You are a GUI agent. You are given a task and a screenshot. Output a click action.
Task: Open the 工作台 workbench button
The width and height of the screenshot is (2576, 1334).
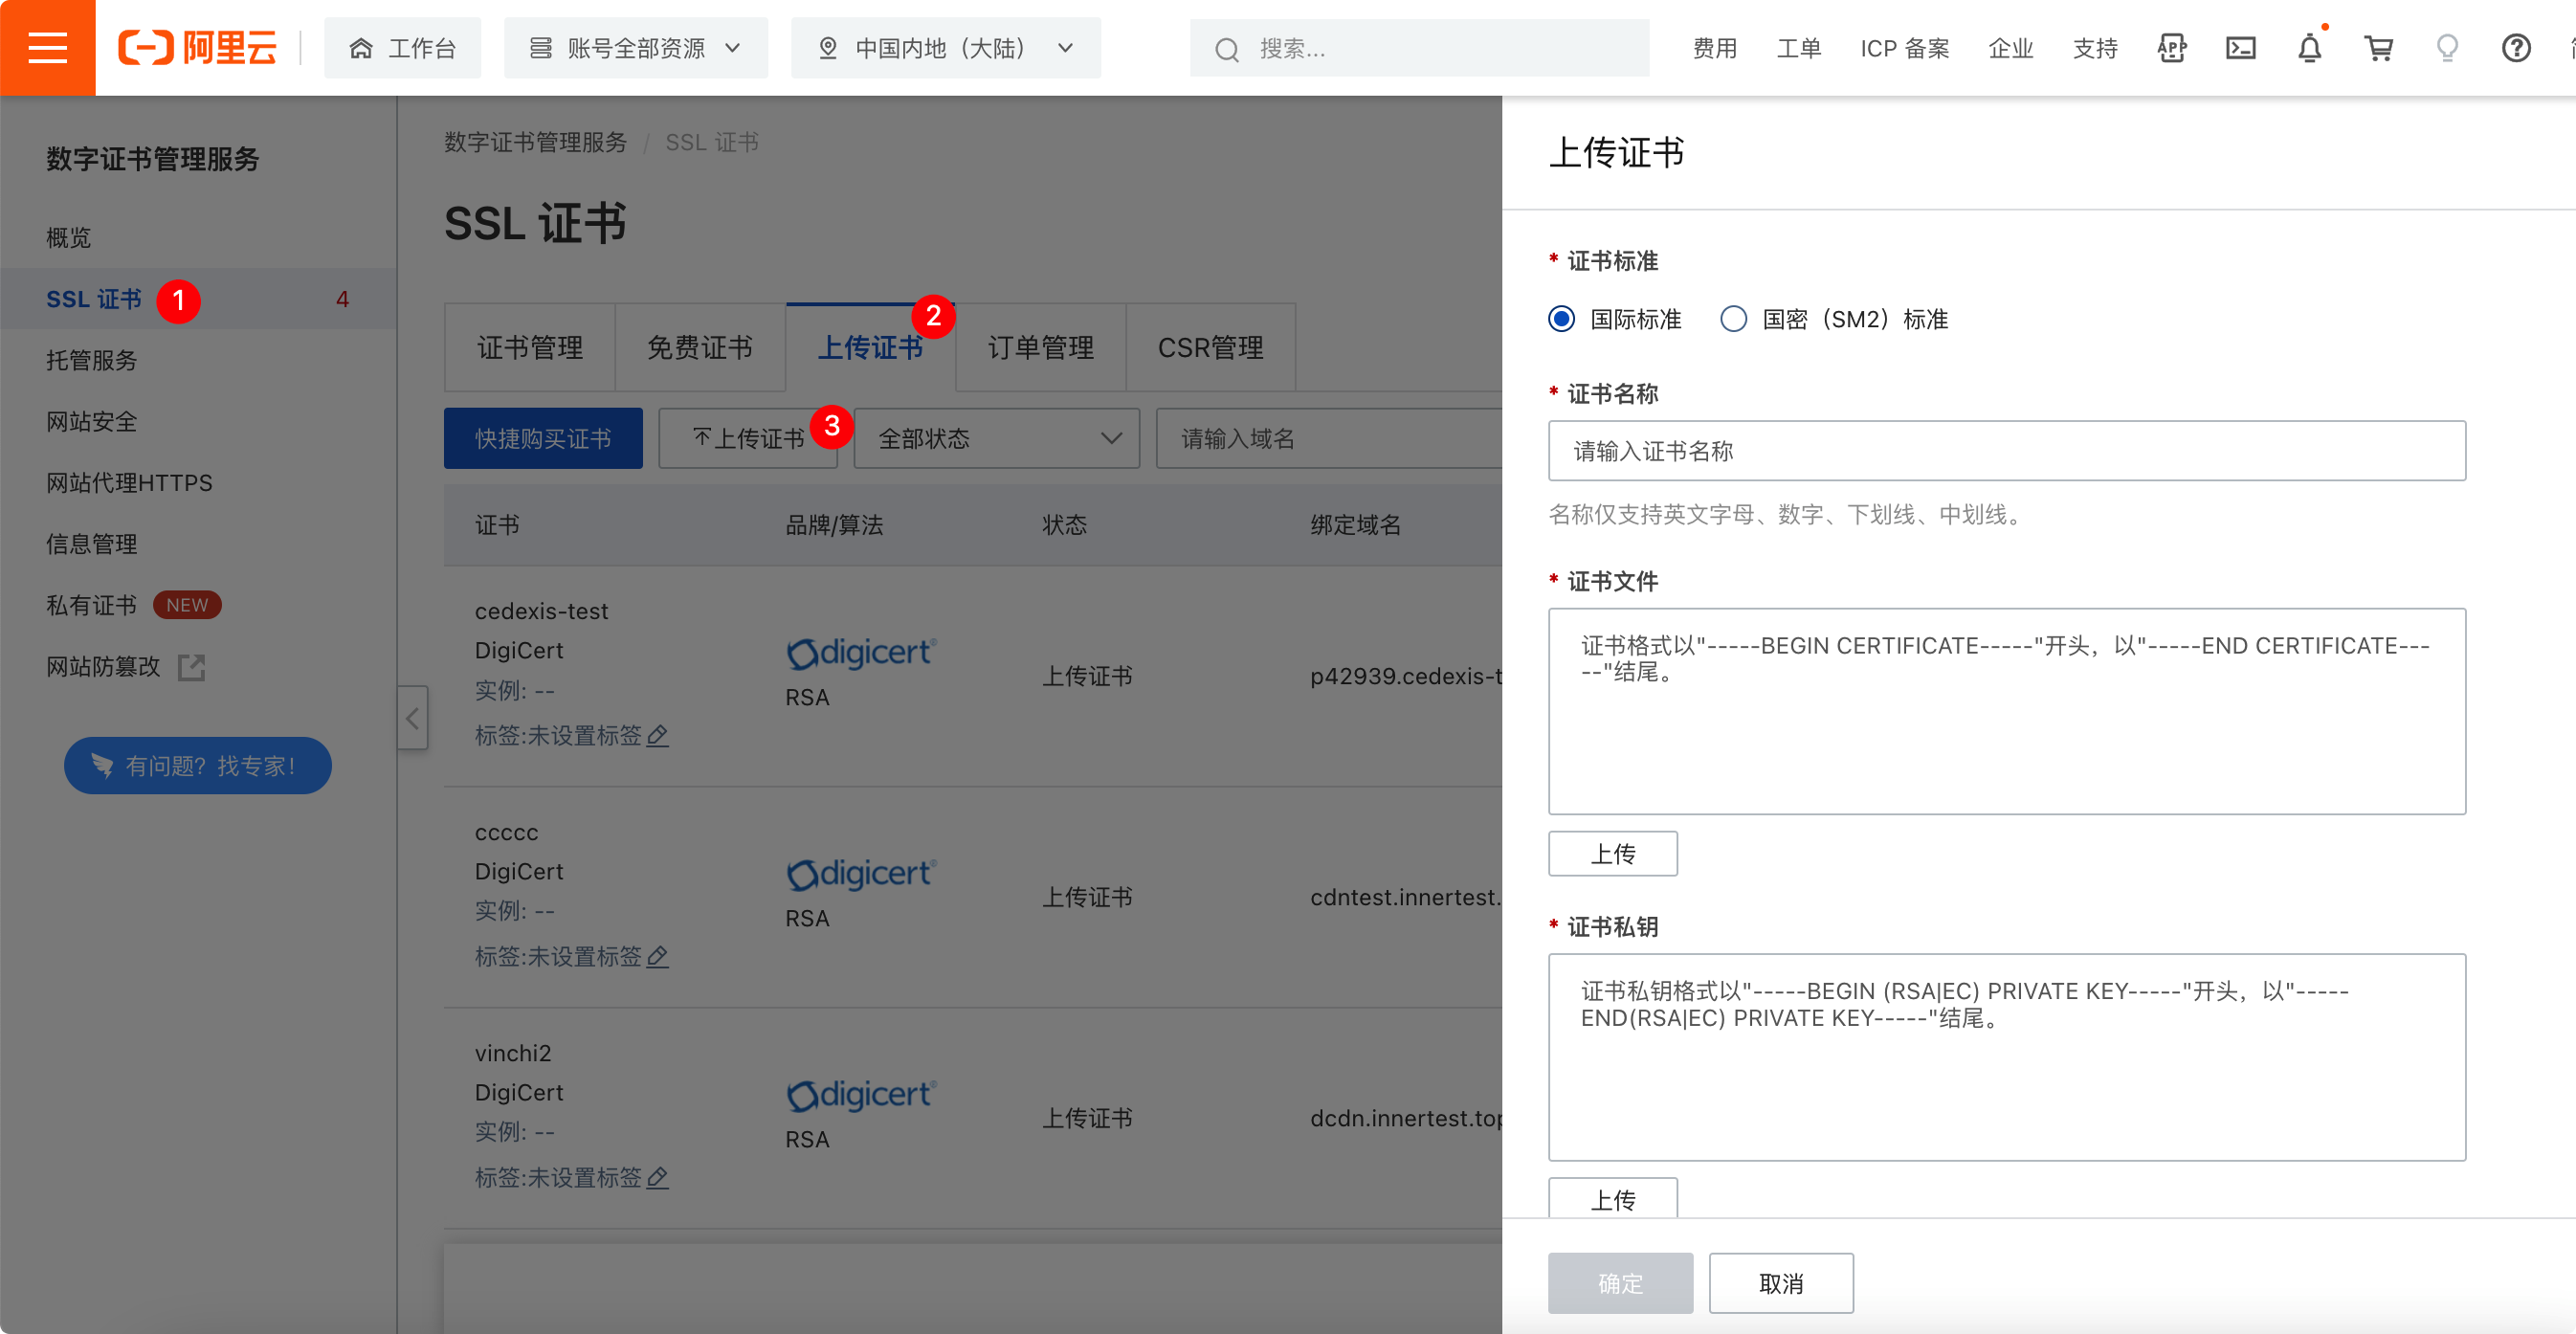402,48
